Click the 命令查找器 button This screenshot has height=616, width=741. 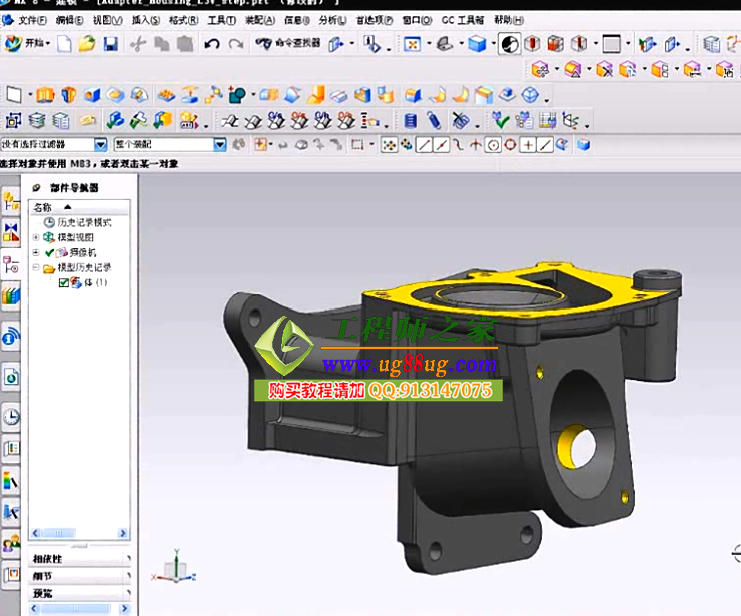point(288,44)
